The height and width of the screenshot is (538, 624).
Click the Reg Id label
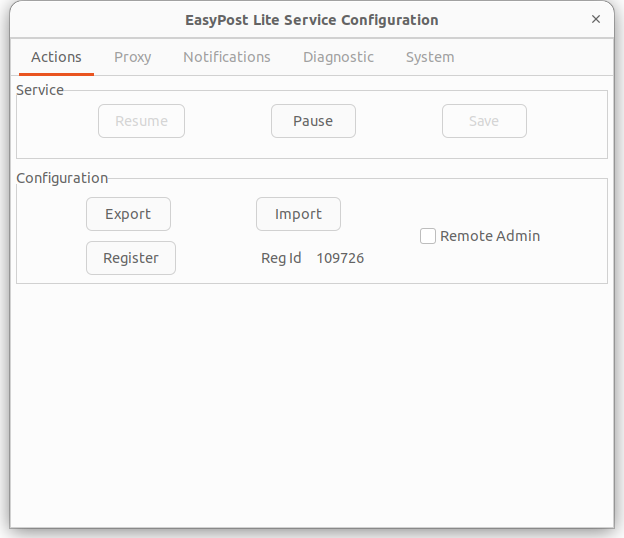pyautogui.click(x=281, y=258)
